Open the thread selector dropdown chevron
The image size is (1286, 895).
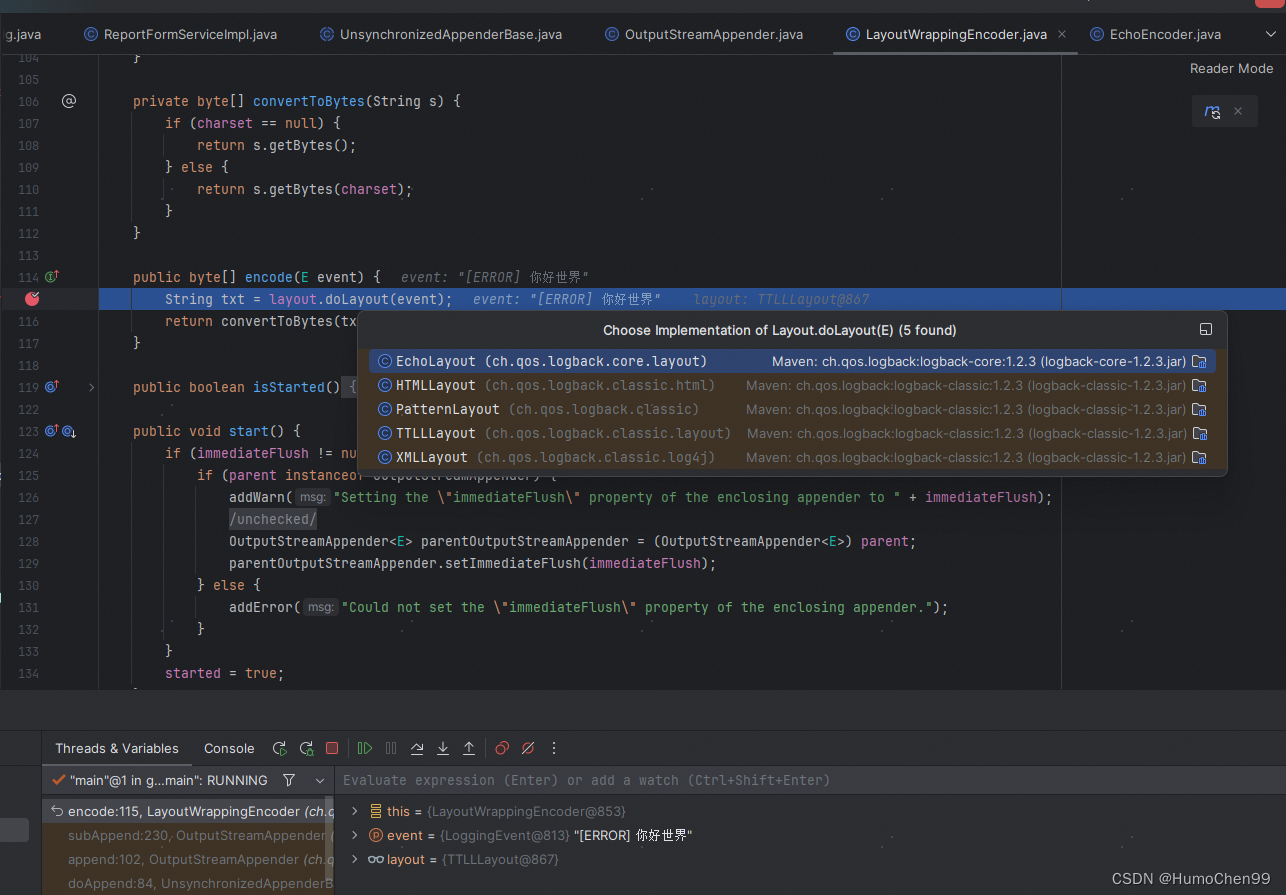pos(320,780)
